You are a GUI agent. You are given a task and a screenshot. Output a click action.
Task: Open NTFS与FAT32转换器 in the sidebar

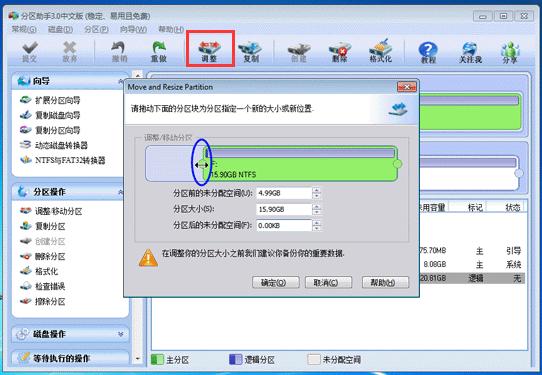tap(63, 160)
